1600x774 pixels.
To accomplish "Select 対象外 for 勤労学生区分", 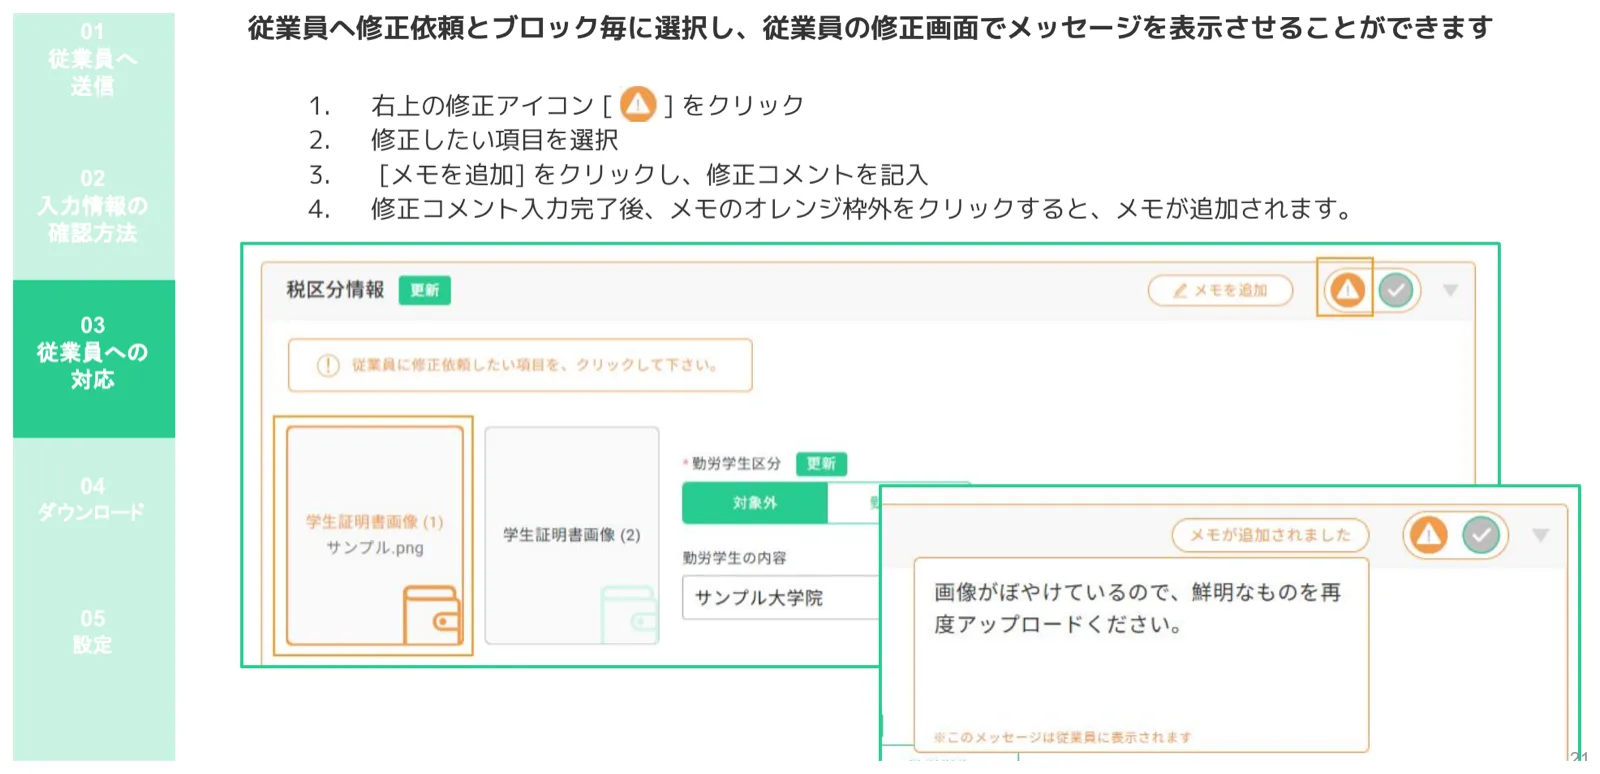I will coord(755,503).
